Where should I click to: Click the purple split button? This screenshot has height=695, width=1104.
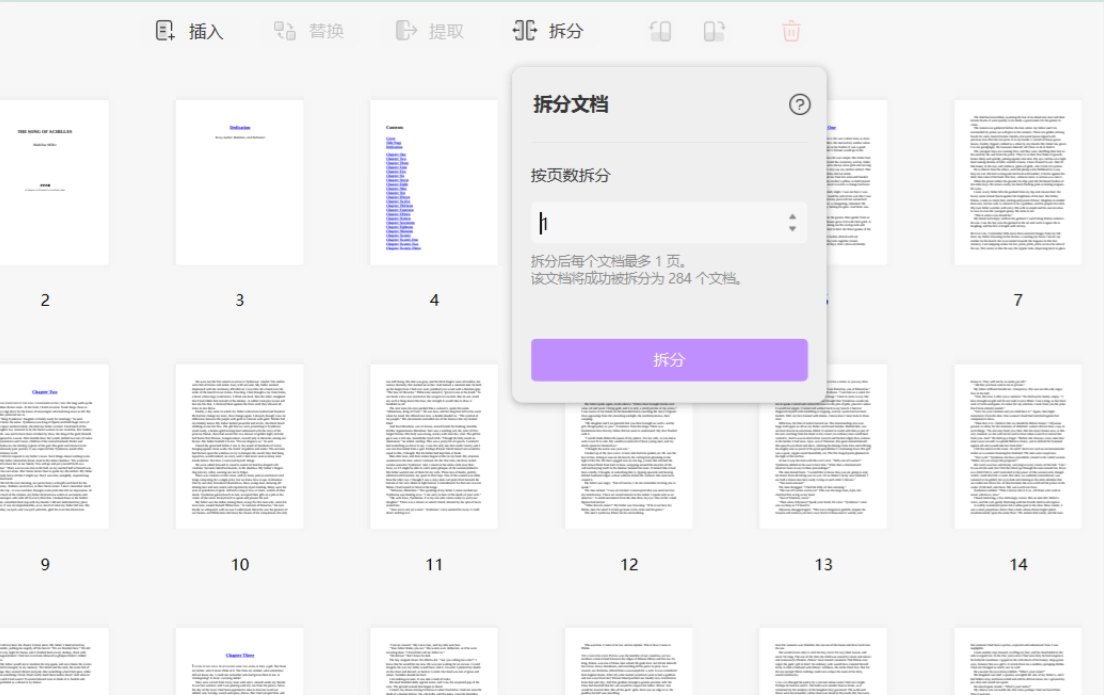(x=669, y=360)
